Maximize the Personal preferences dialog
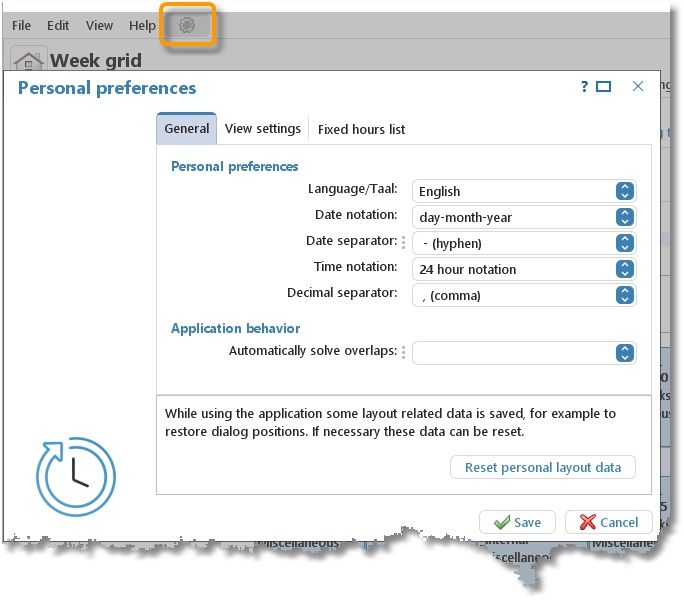The height and width of the screenshot is (601, 684). click(604, 87)
